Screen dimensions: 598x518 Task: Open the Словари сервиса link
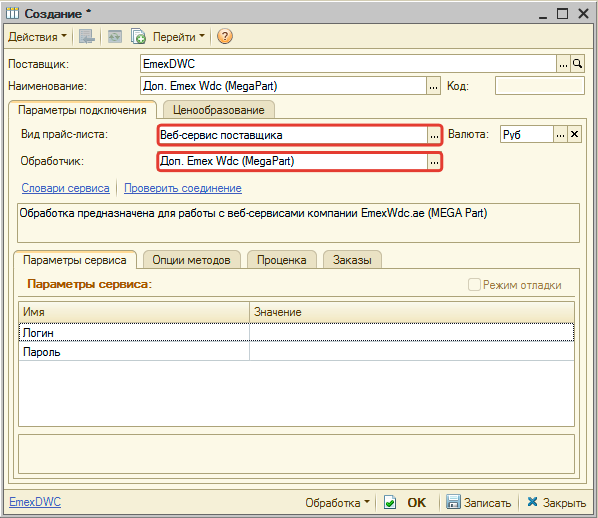[x=65, y=188]
